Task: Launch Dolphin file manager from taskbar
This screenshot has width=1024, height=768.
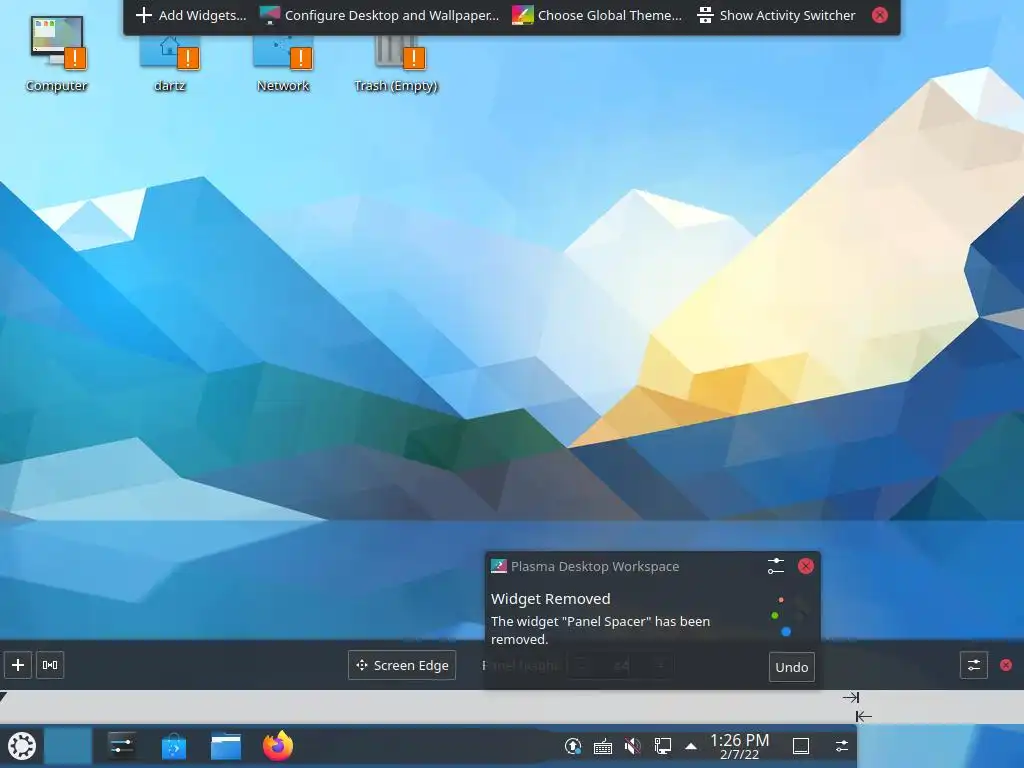Action: tap(226, 746)
